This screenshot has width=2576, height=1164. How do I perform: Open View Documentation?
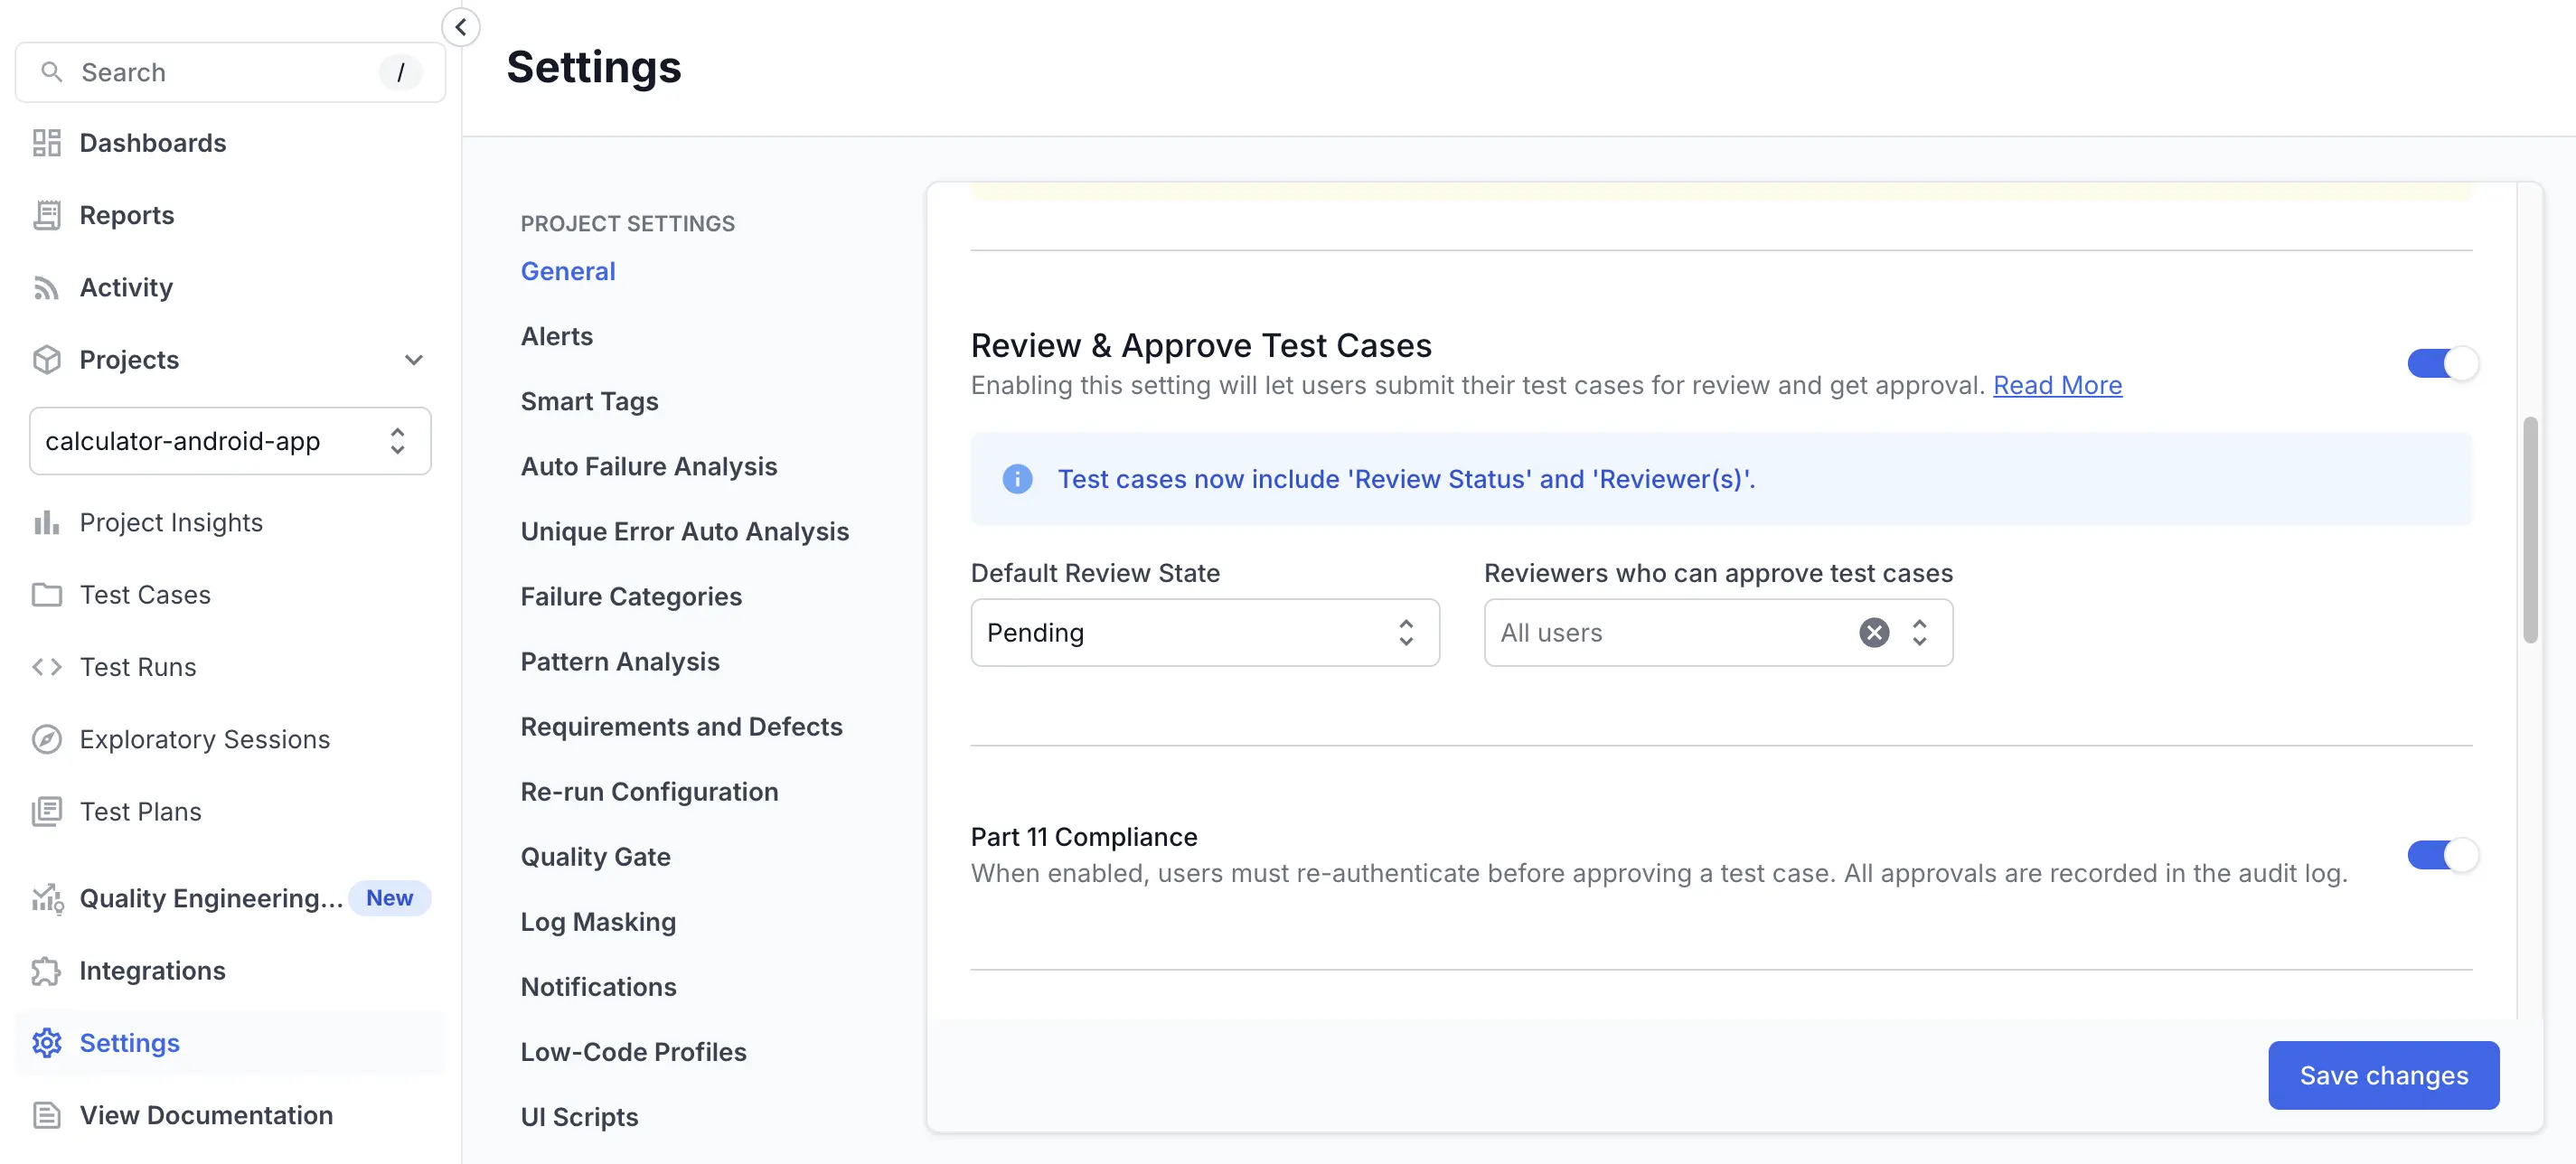(206, 1115)
